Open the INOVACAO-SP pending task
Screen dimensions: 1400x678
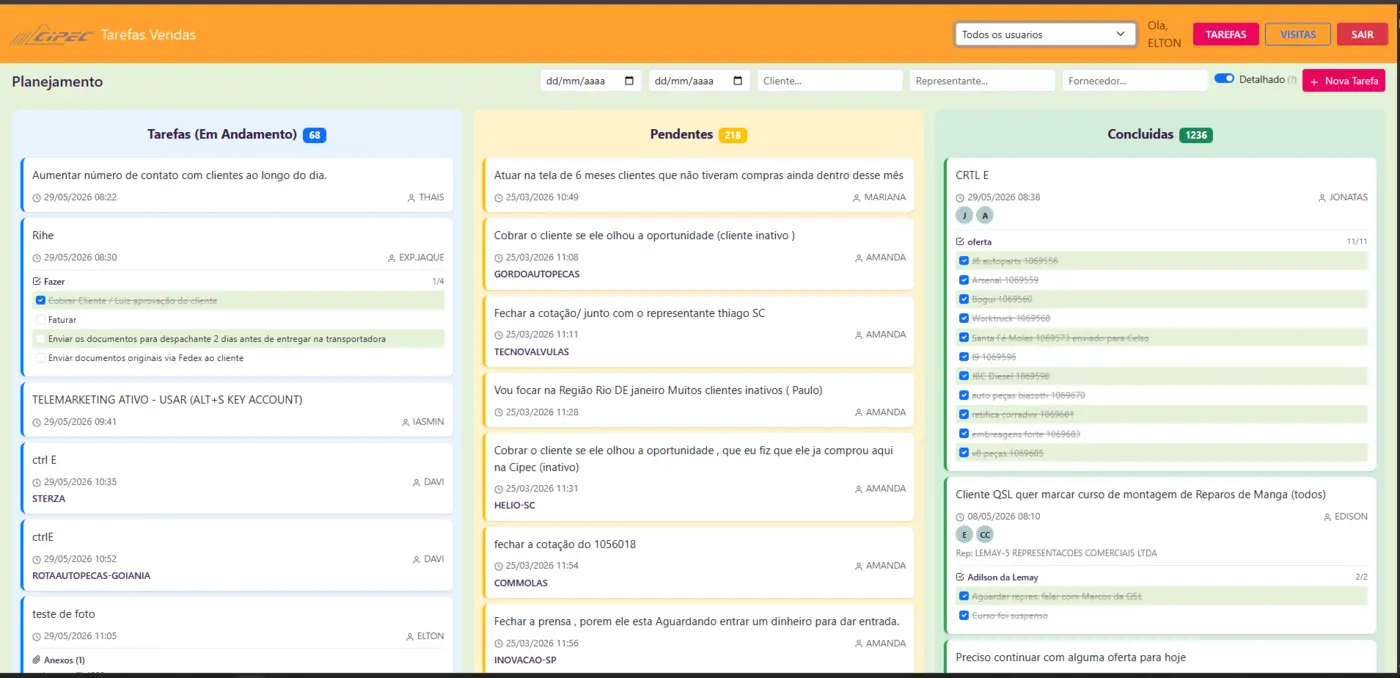click(x=698, y=639)
